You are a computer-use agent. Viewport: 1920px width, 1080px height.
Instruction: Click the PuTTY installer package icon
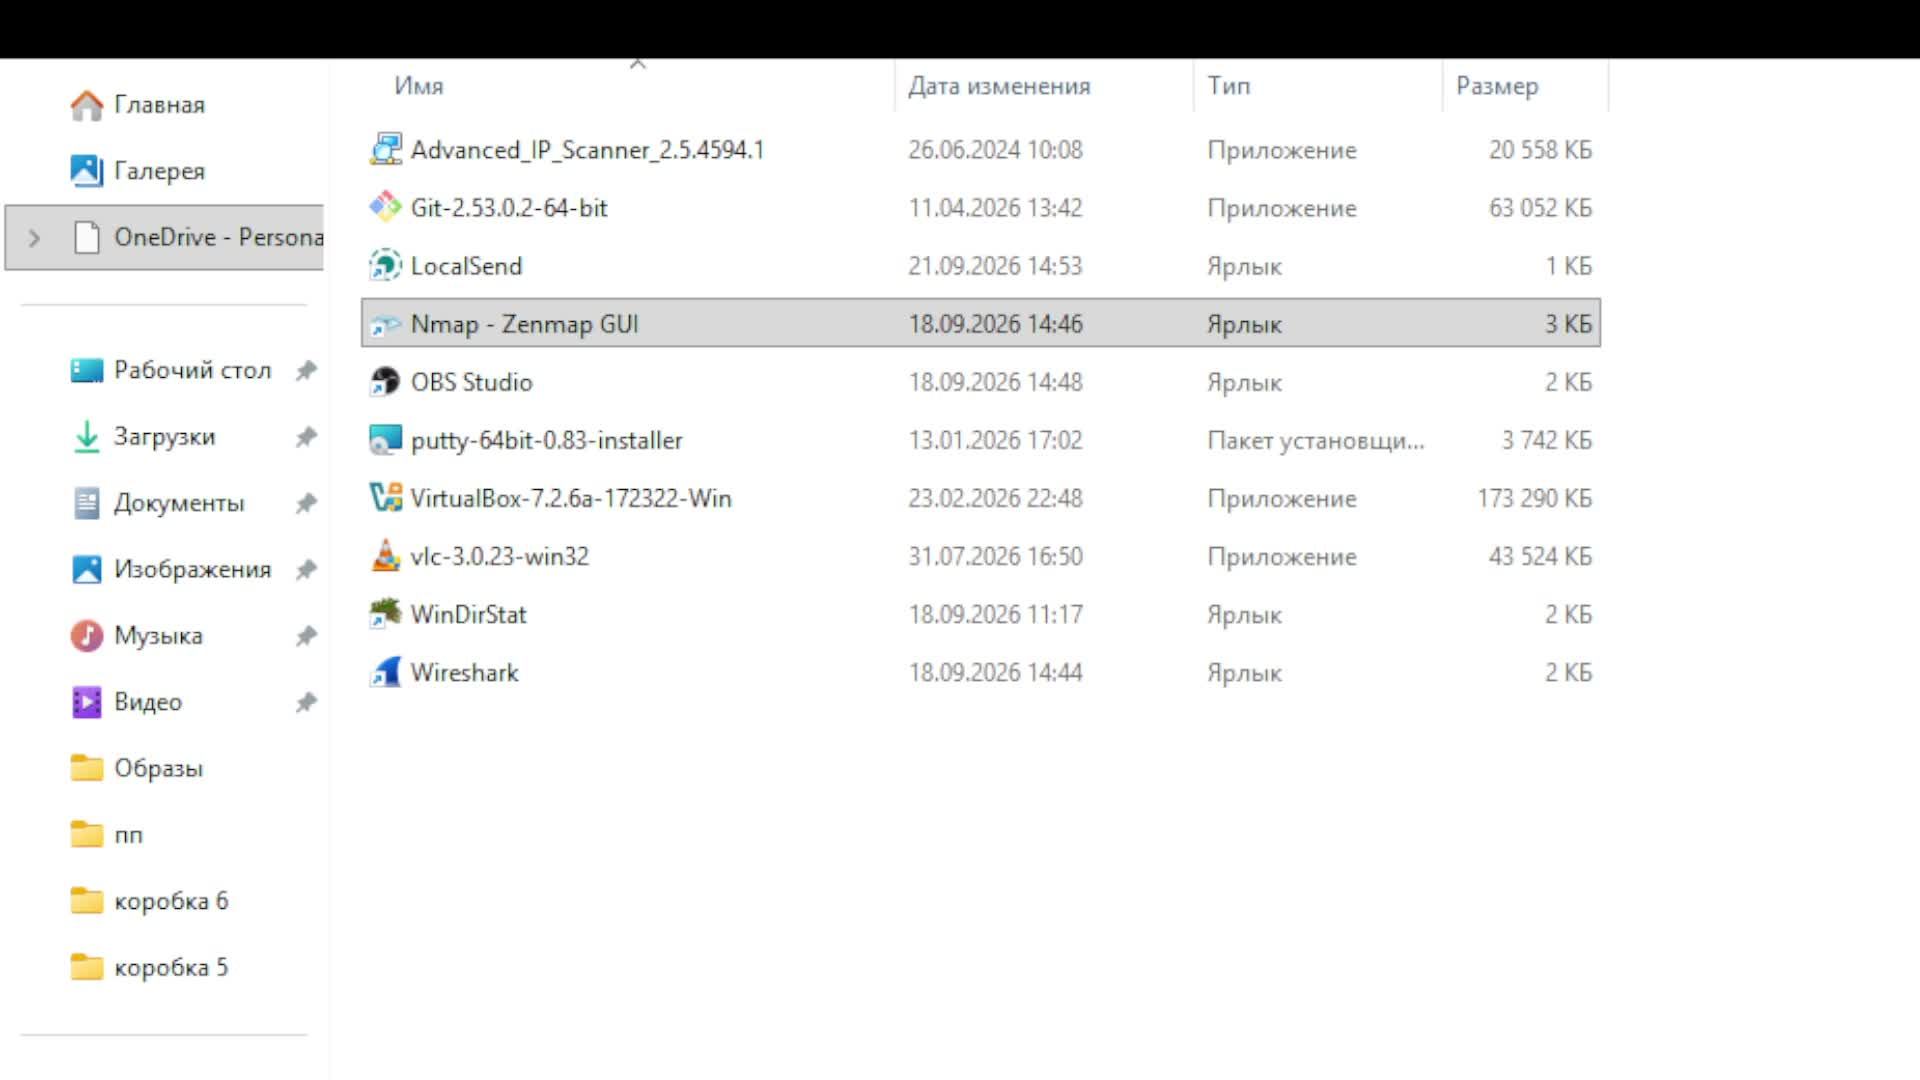(385, 440)
